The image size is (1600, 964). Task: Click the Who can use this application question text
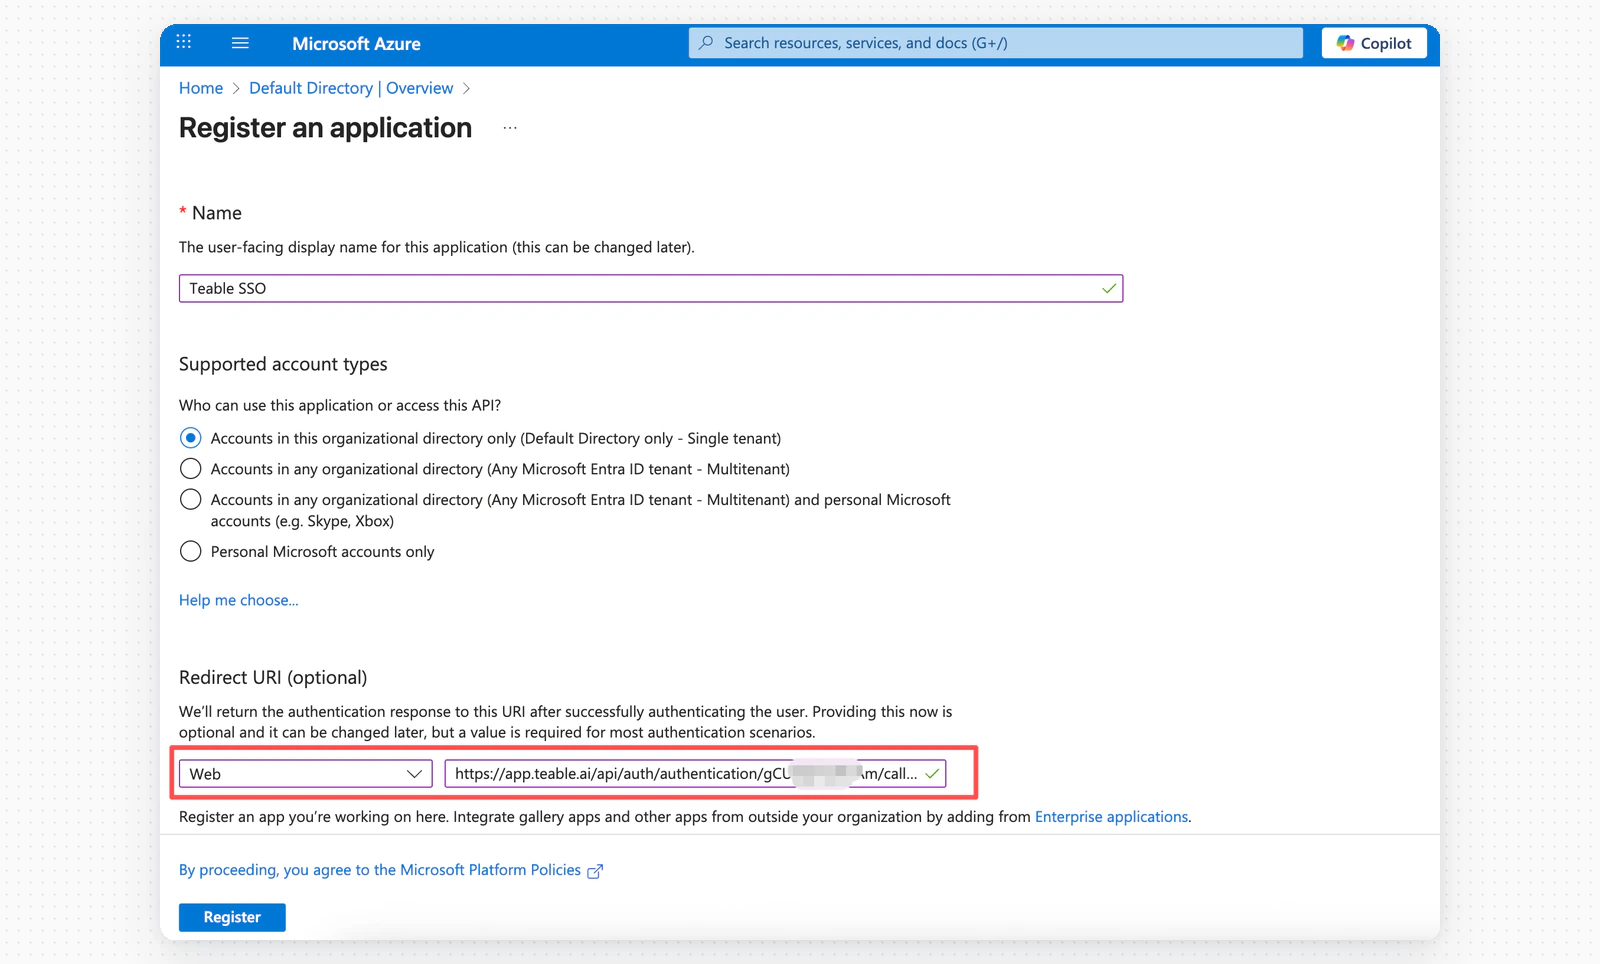pyautogui.click(x=340, y=405)
